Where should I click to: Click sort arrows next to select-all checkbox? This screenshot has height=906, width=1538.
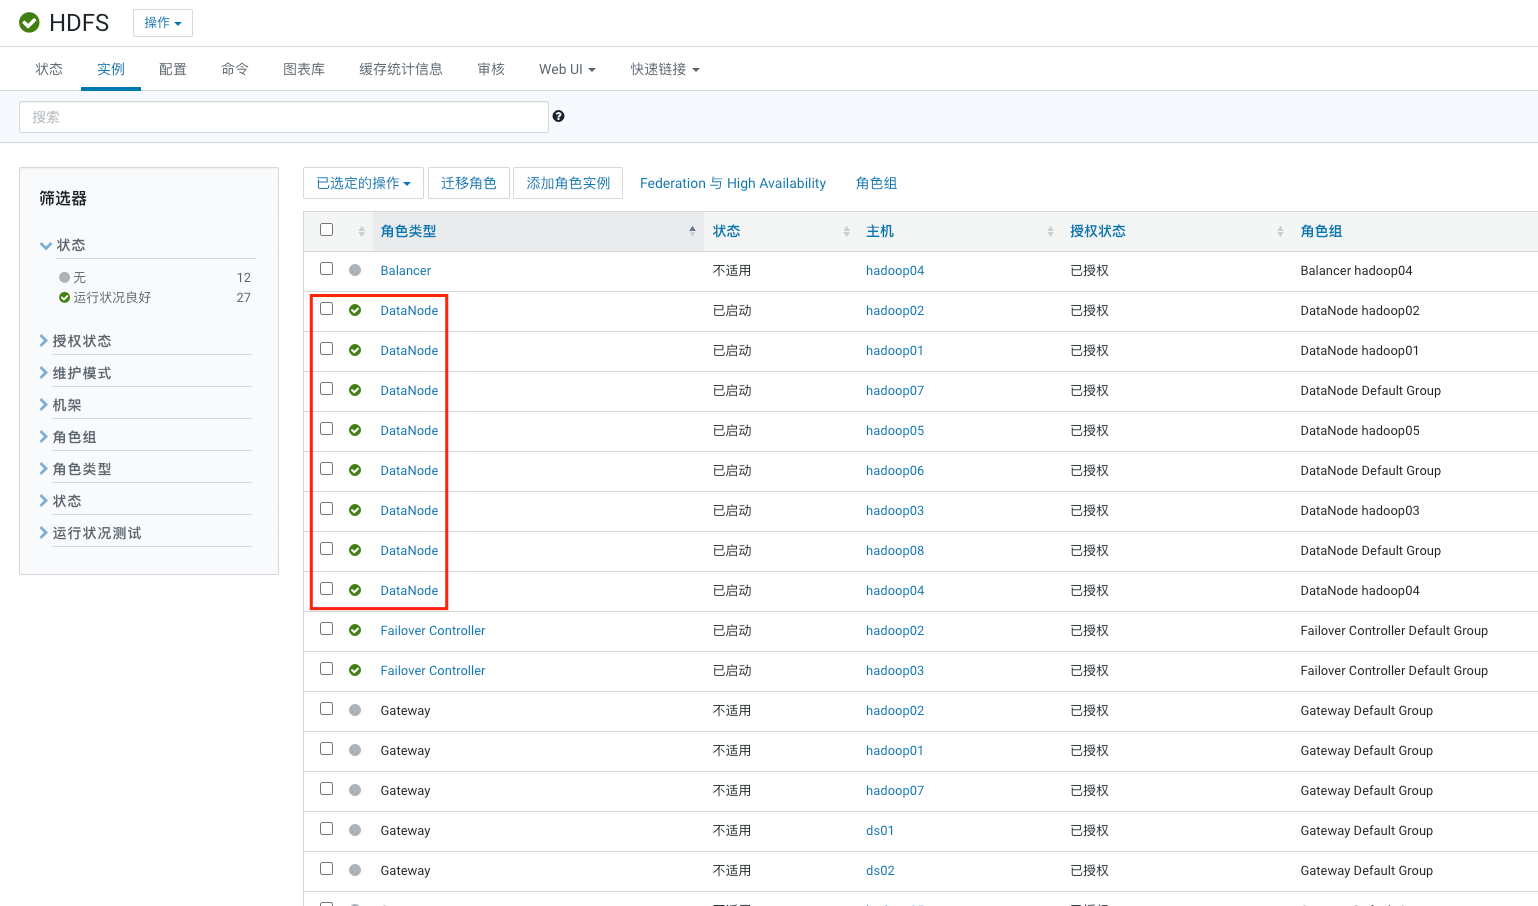pos(361,231)
